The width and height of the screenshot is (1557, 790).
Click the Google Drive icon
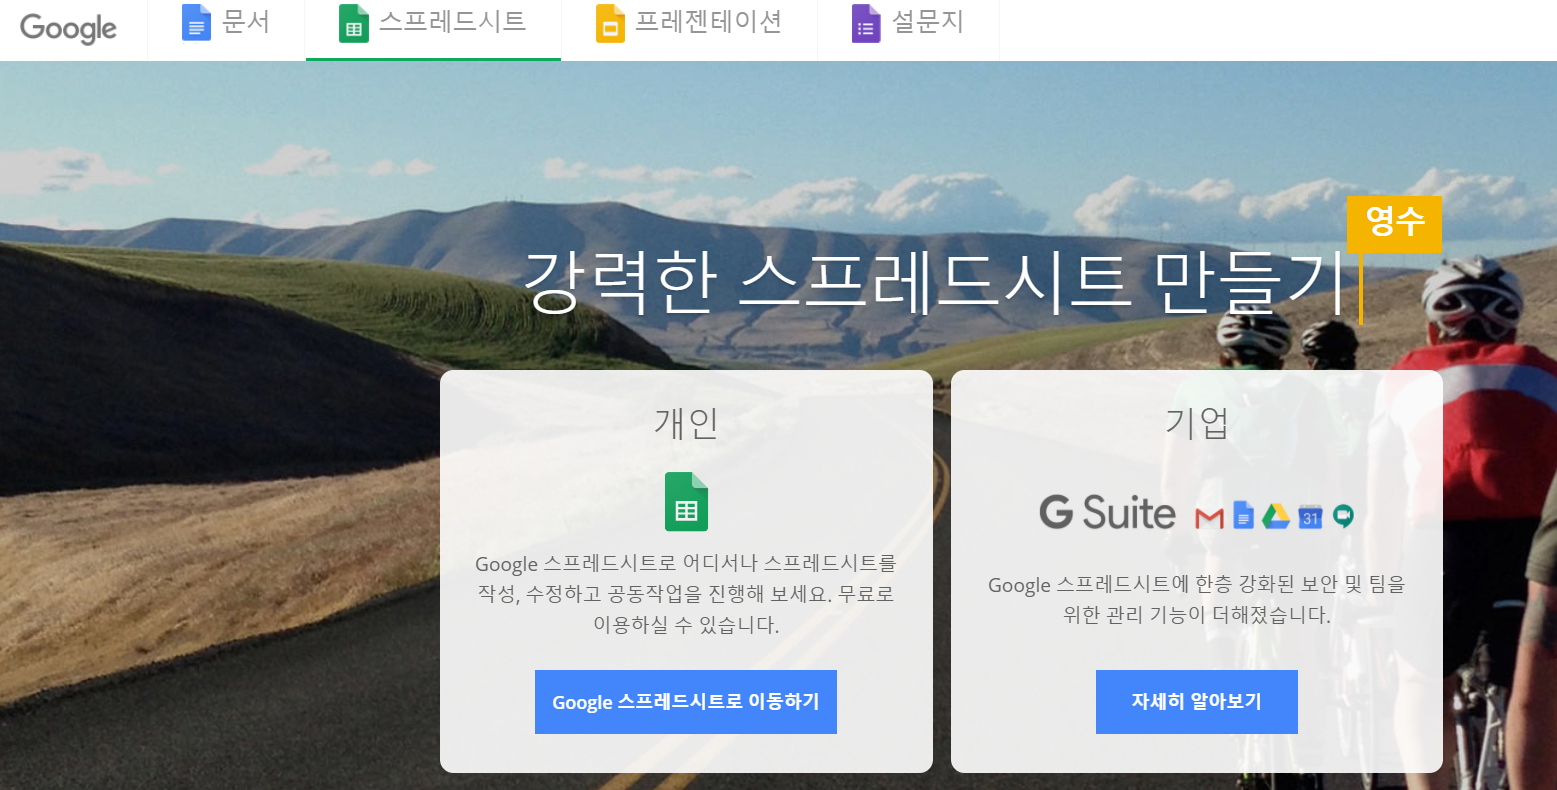coord(1275,516)
